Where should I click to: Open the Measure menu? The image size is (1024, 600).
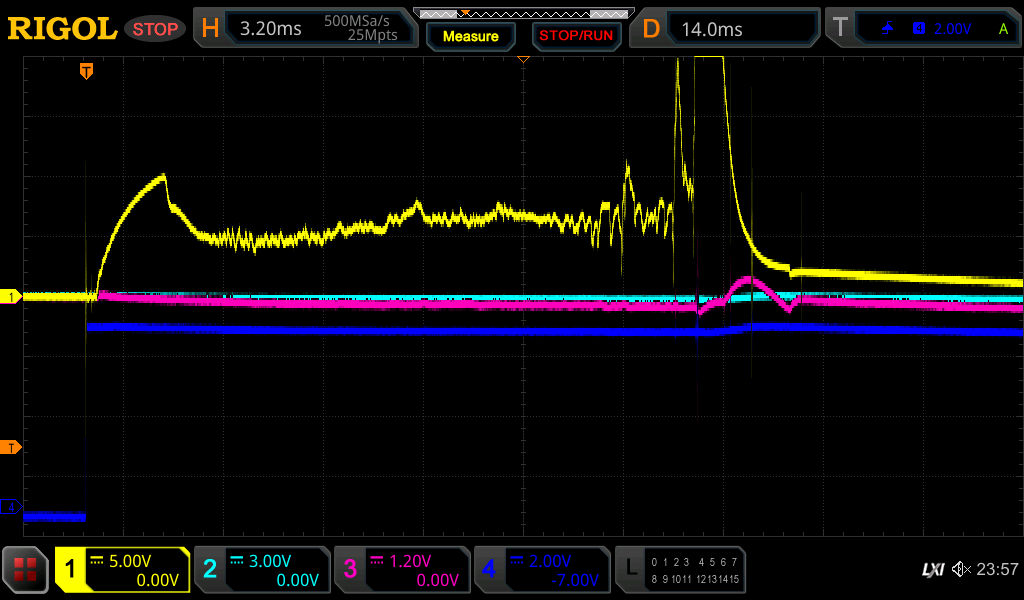tap(470, 36)
